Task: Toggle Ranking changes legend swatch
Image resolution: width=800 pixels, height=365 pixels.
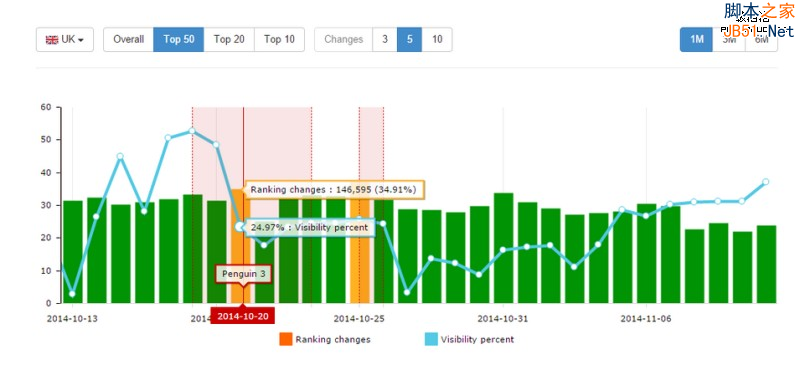Action: pos(286,339)
